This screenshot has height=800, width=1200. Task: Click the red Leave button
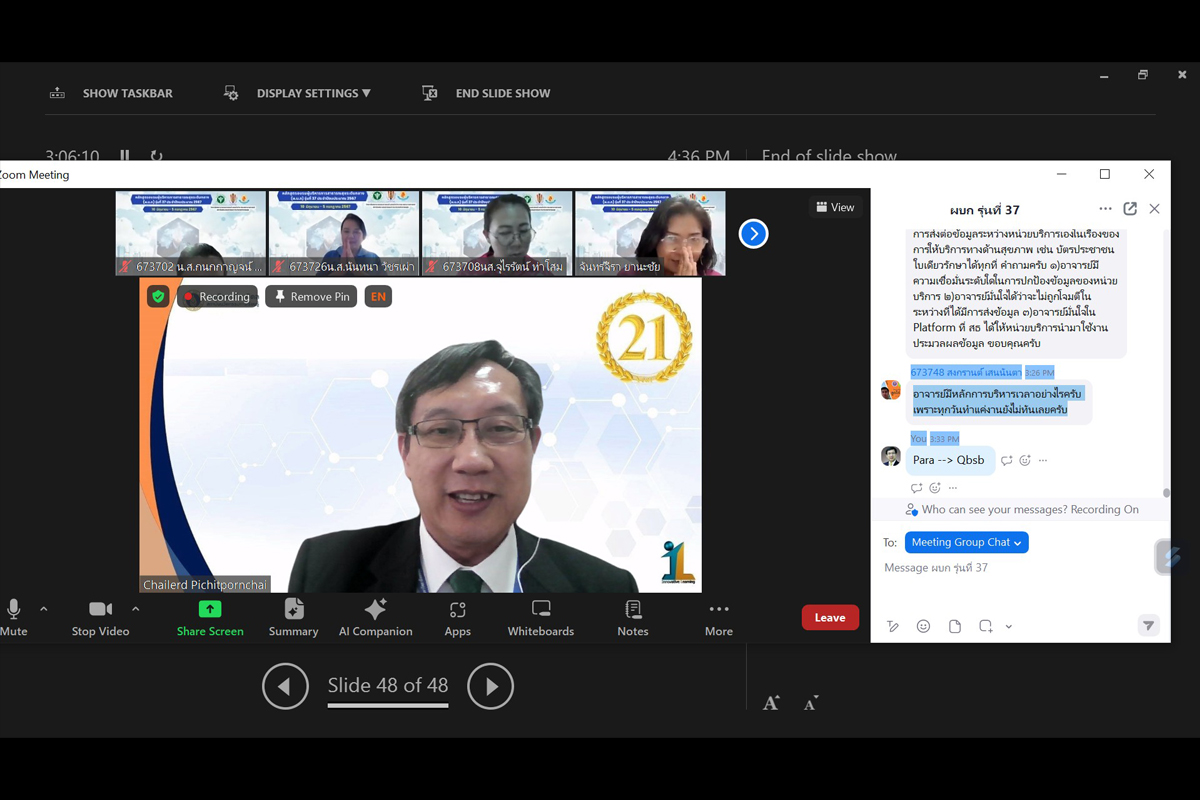(830, 618)
